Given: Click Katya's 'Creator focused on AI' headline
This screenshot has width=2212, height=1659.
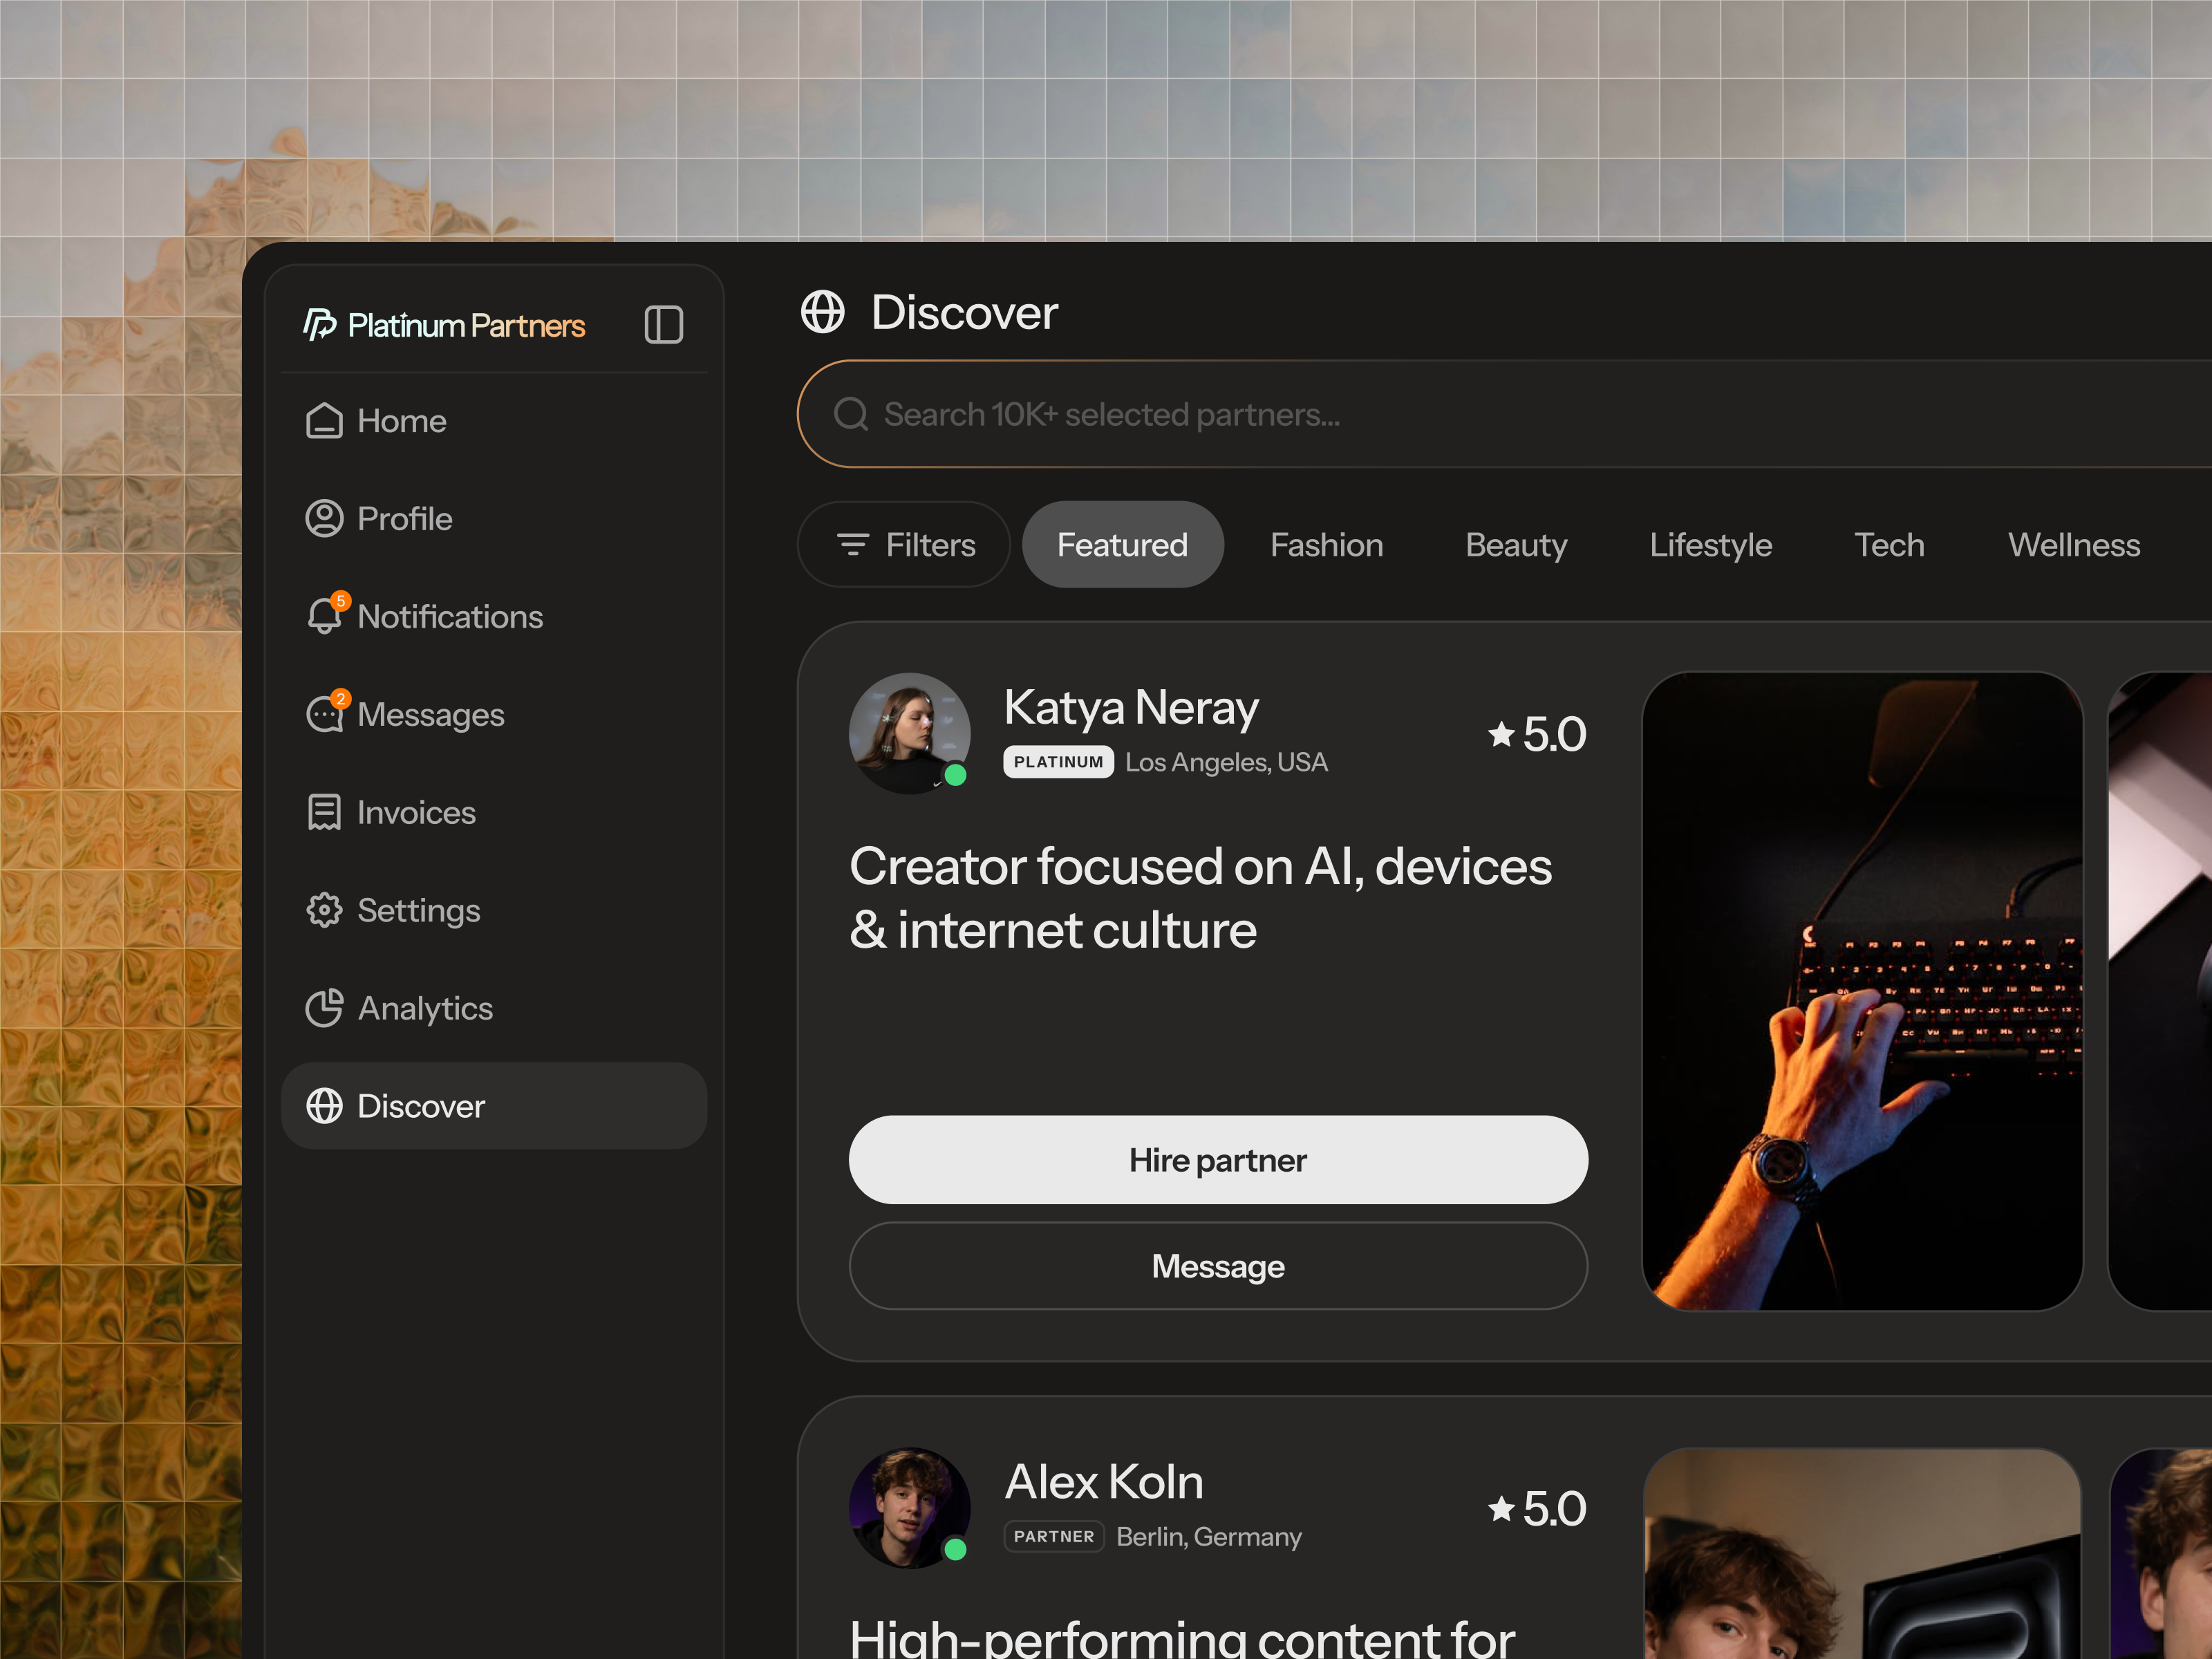Looking at the screenshot, I should 1200,897.
